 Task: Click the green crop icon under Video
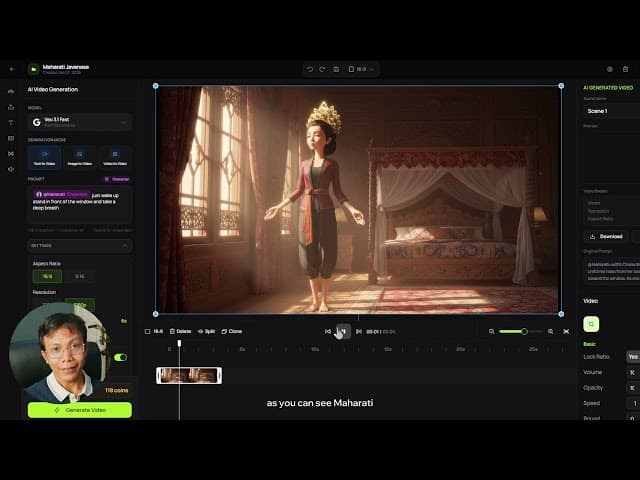pos(591,324)
